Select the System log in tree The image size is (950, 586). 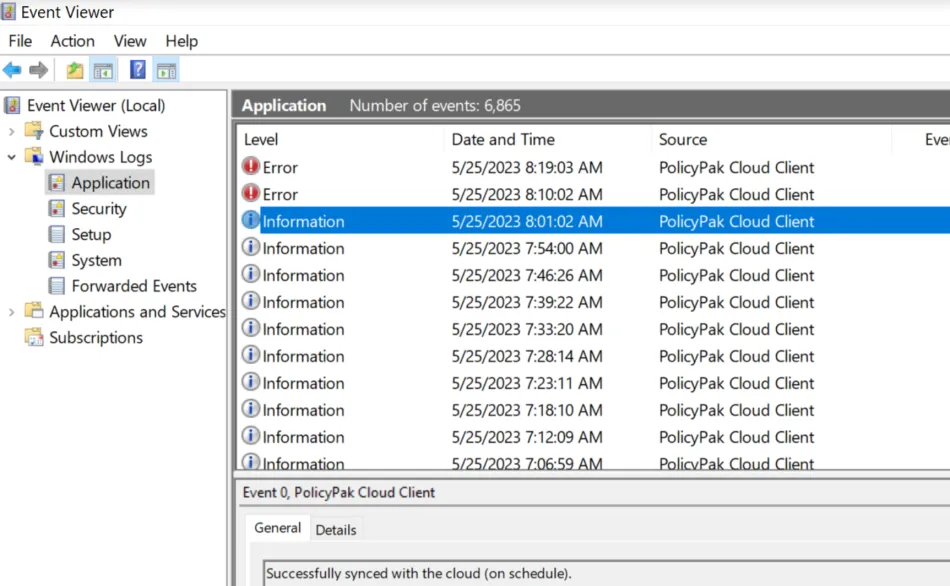point(96,260)
